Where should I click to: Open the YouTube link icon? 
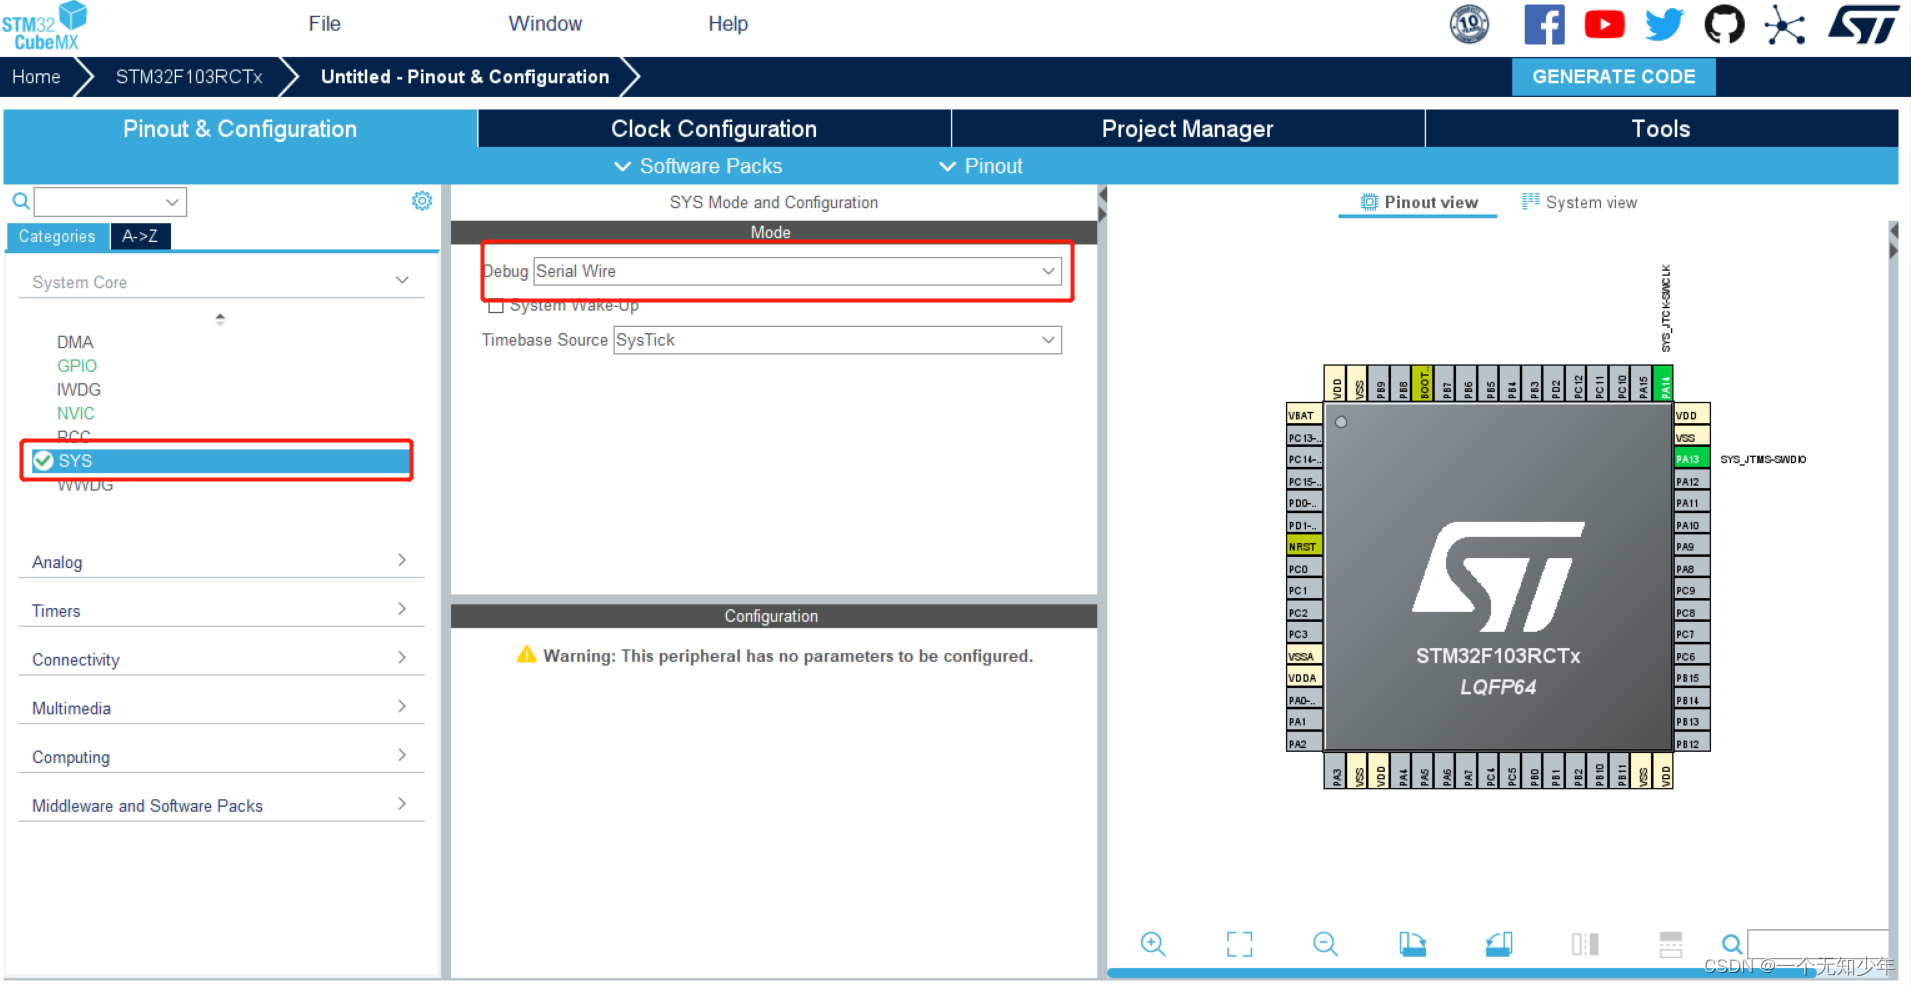1604,24
